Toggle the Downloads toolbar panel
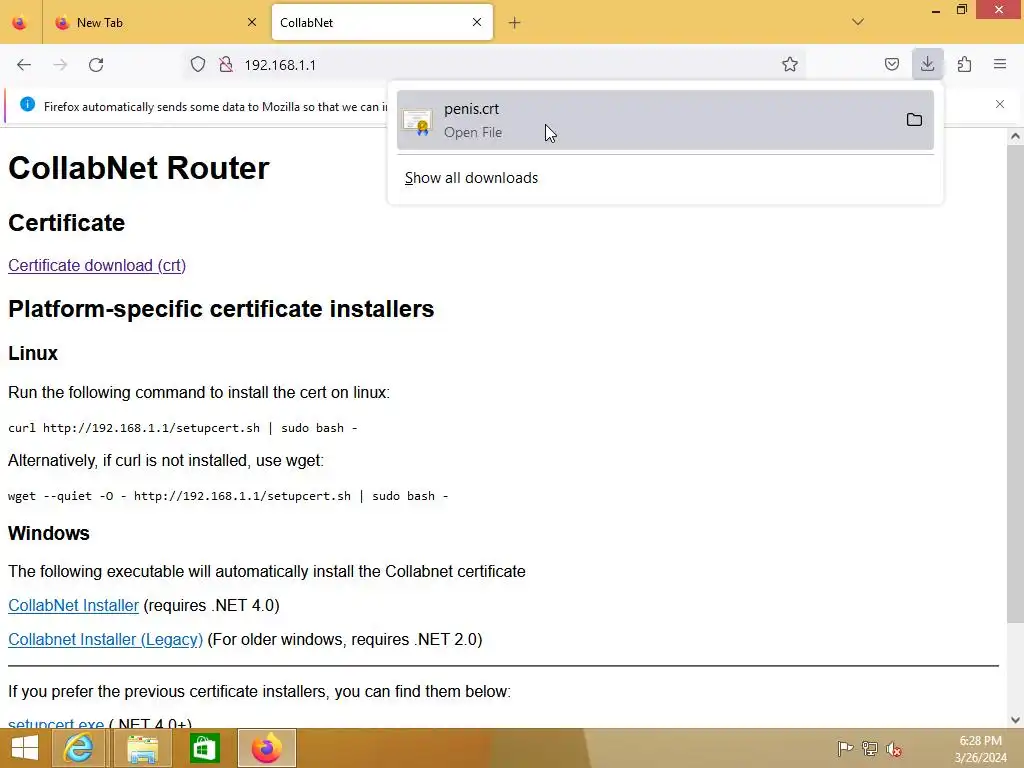 [x=927, y=64]
